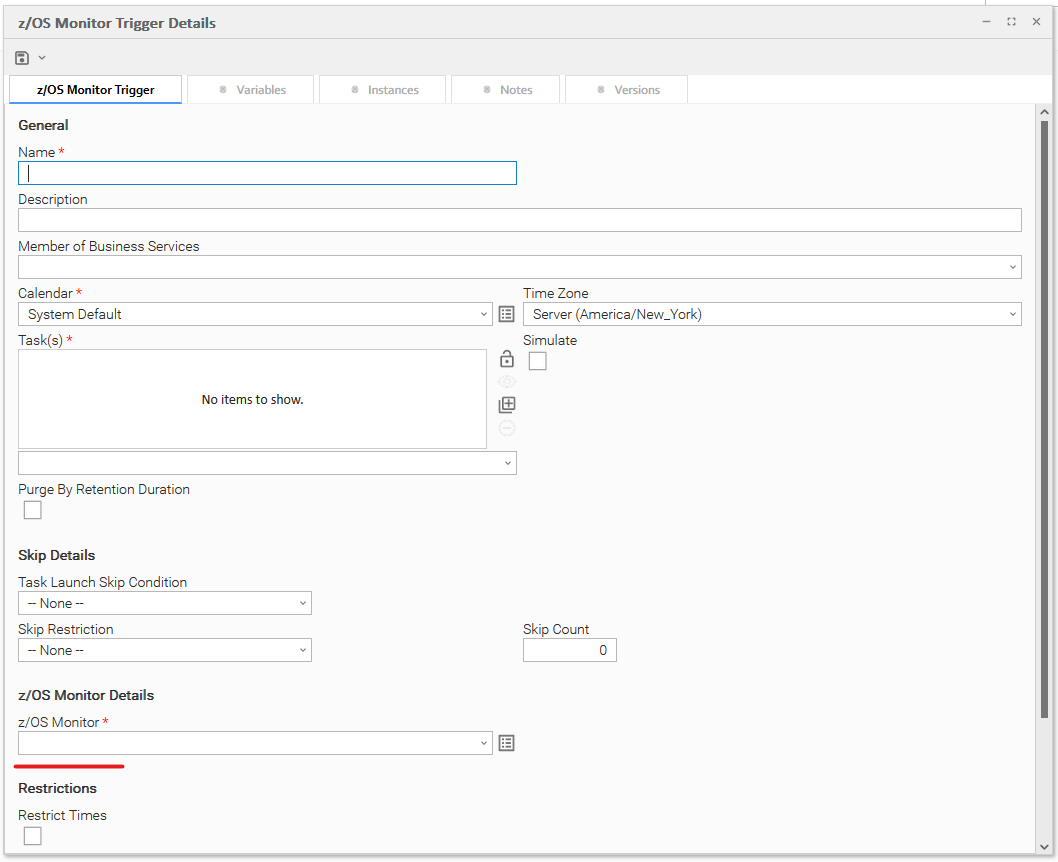The width and height of the screenshot is (1058, 862).
Task: Go to the Versions tab
Action: coord(627,90)
